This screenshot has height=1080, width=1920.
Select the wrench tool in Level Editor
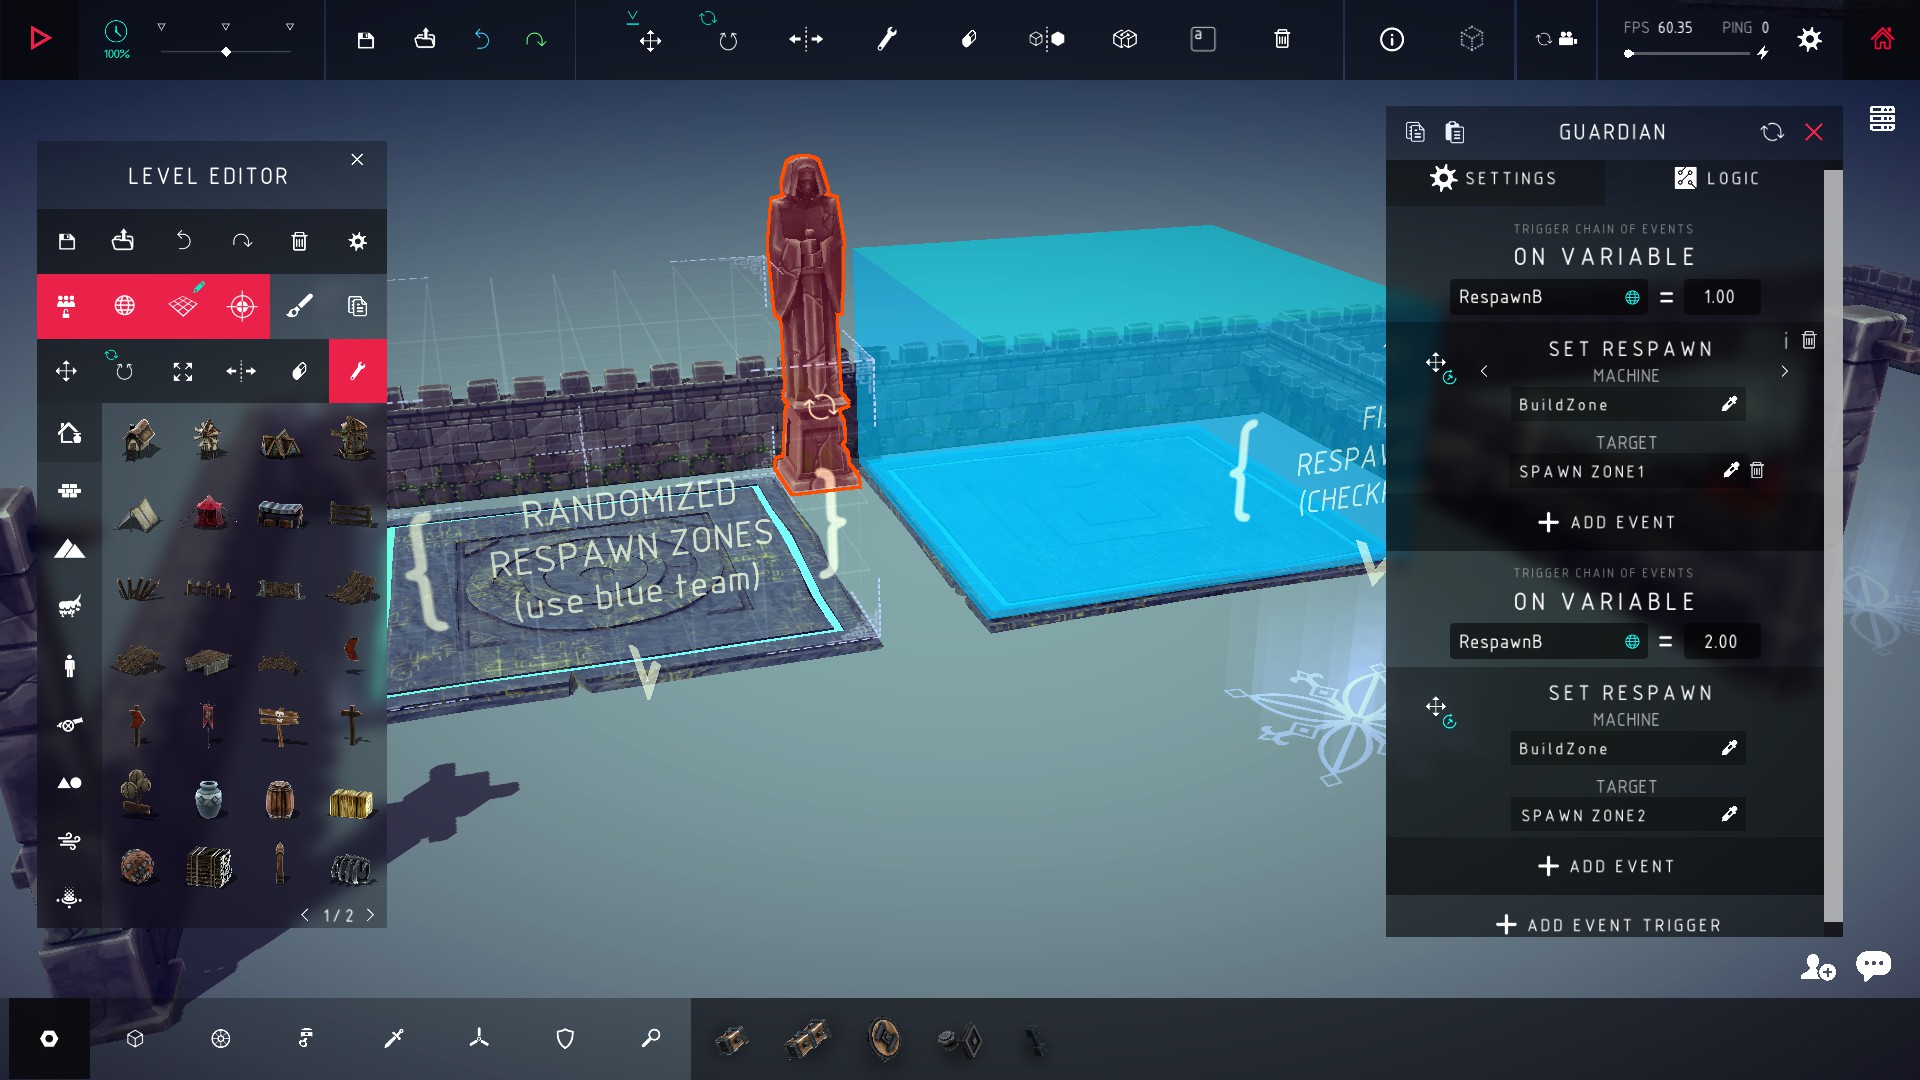pos(357,371)
